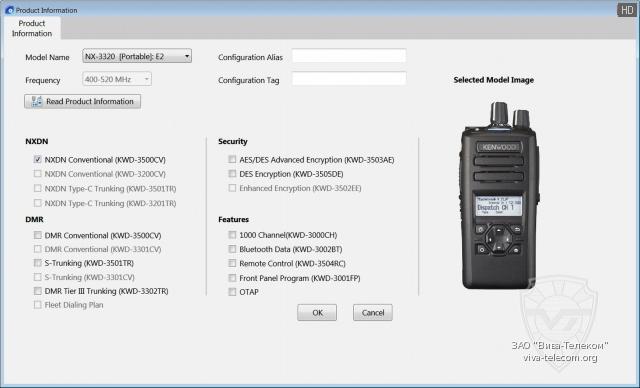The width and height of the screenshot is (640, 388).
Task: Enable DES Encryption (KWD-3505DE) checkbox
Action: [232, 174]
